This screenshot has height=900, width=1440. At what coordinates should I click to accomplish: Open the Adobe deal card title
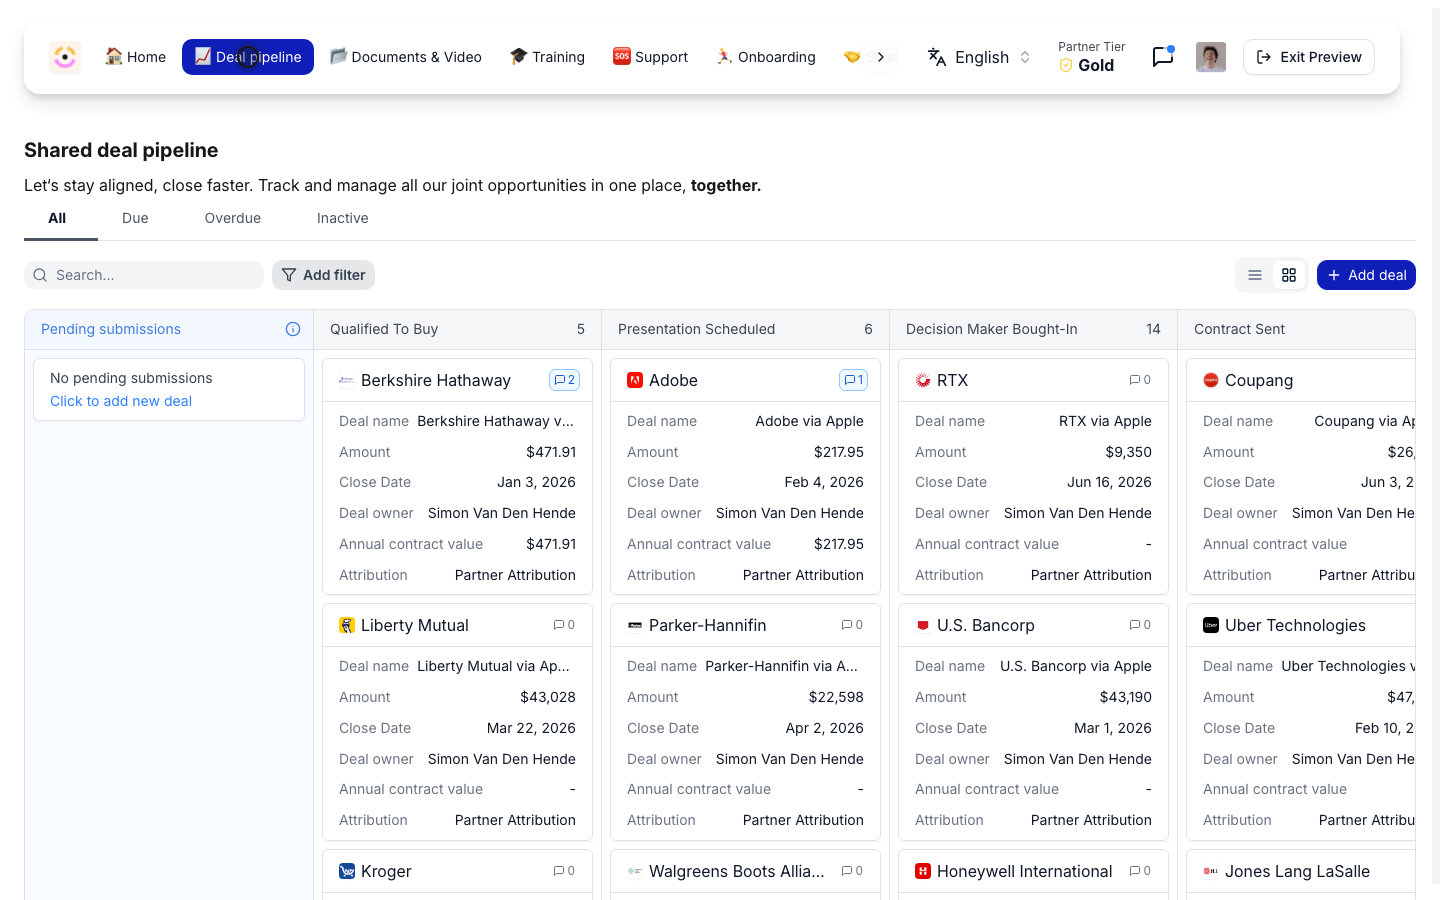673,380
